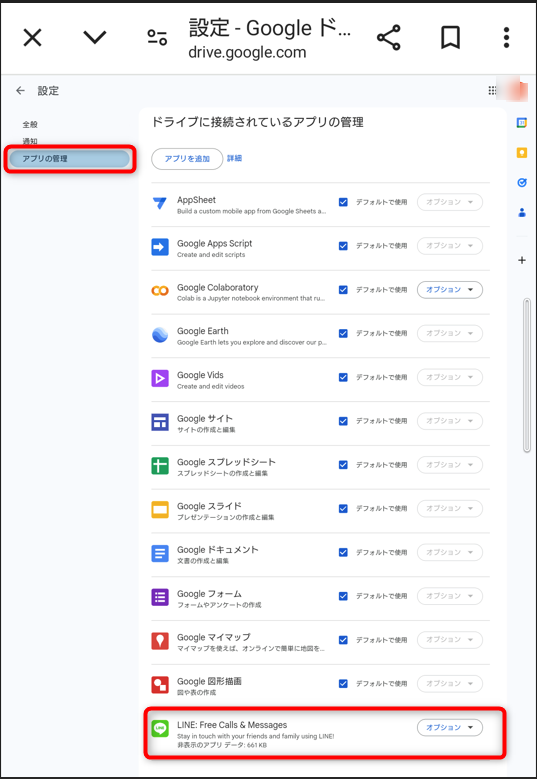Uncheck default use for Google Apps Script
The image size is (537, 779).
tap(343, 246)
